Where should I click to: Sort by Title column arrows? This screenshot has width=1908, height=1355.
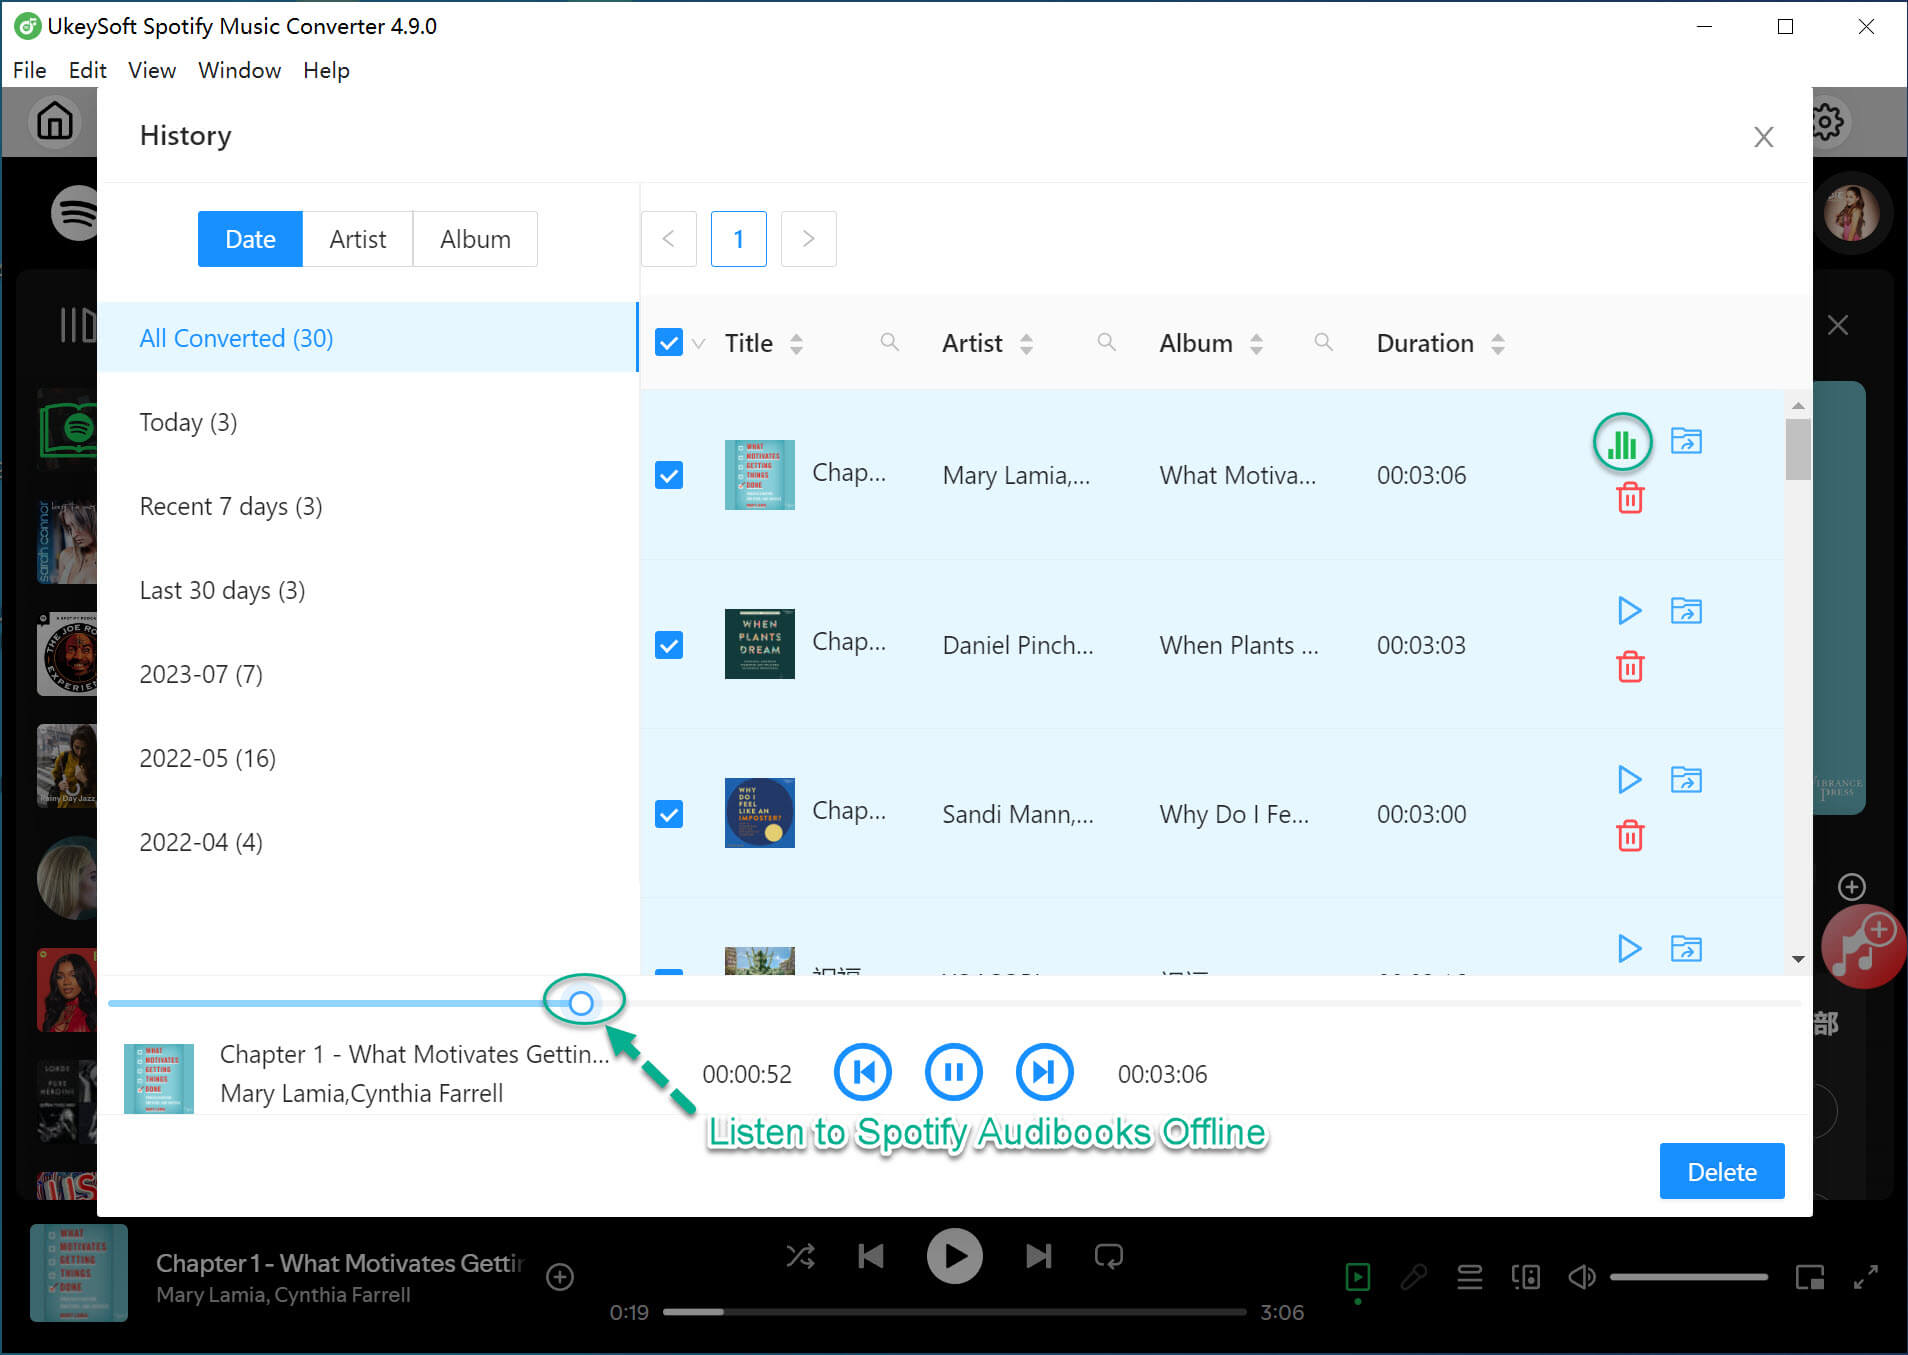click(x=796, y=344)
